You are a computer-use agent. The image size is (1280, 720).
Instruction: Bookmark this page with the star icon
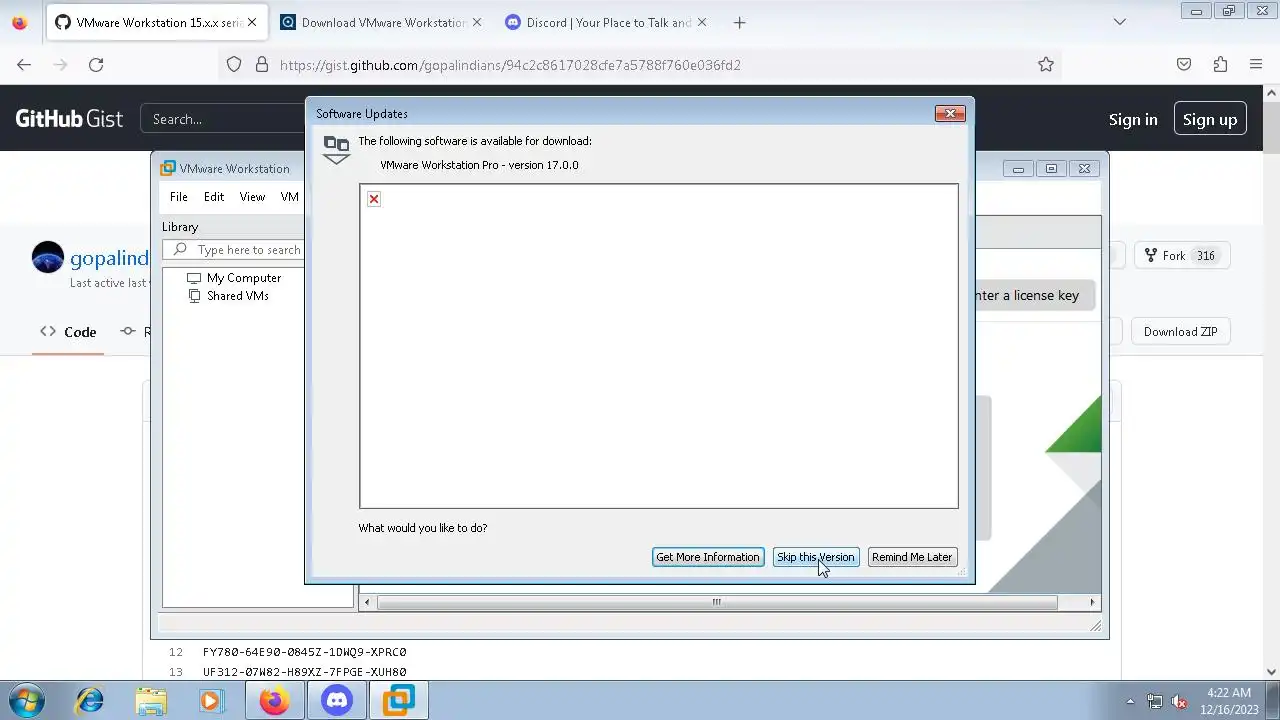pyautogui.click(x=1046, y=64)
